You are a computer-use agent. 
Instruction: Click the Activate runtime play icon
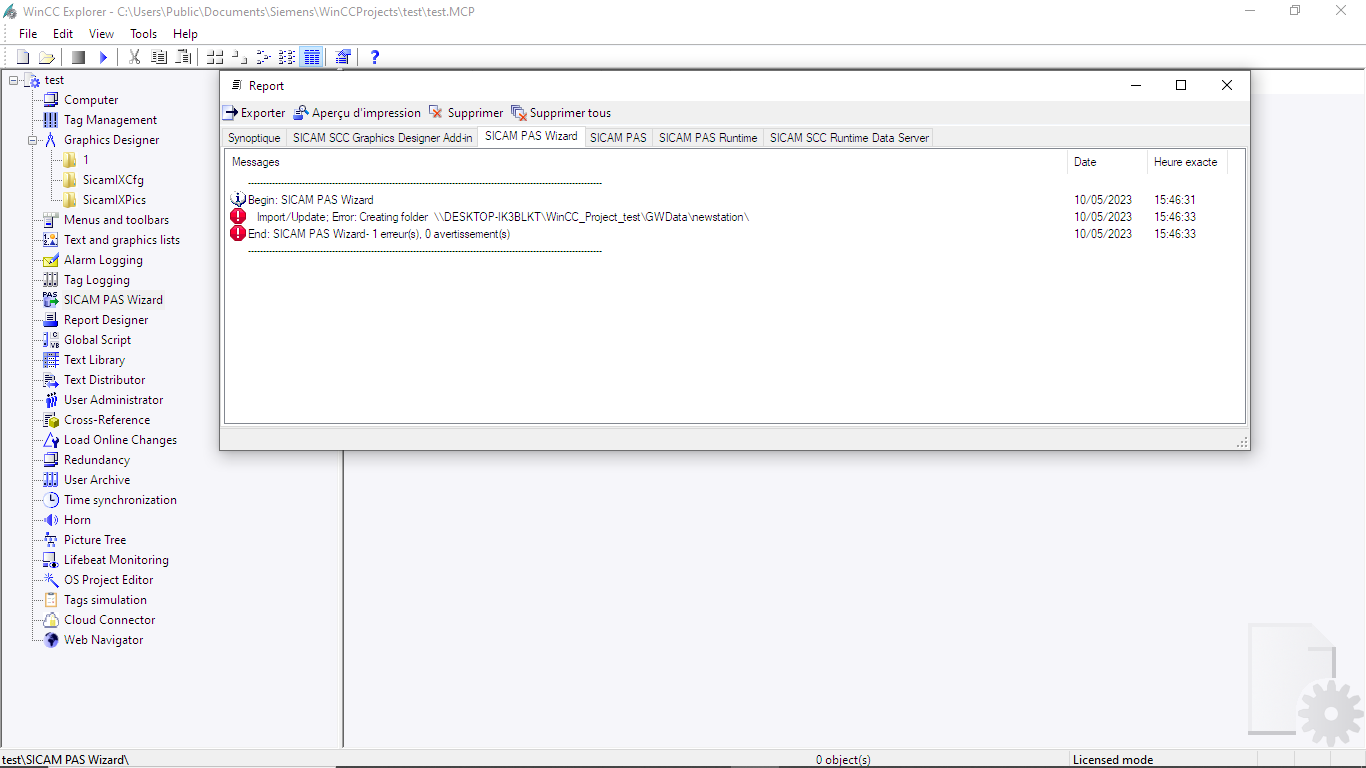[102, 57]
